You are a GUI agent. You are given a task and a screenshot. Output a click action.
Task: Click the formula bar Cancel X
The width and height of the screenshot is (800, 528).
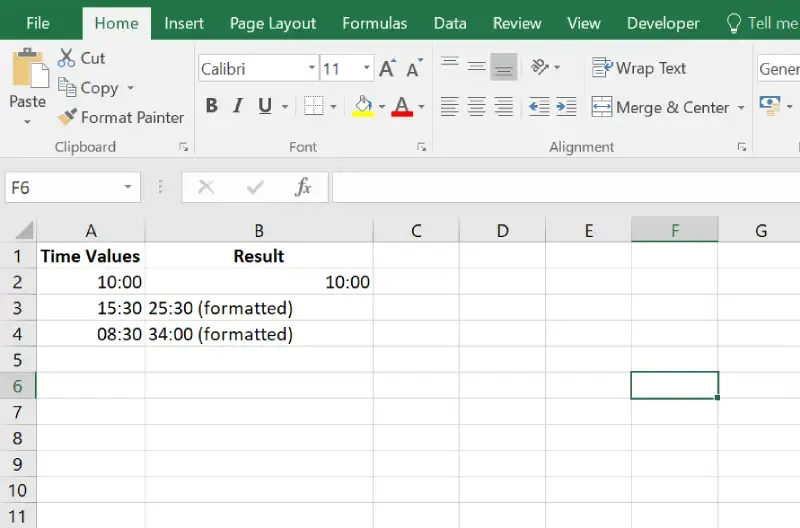[x=206, y=187]
